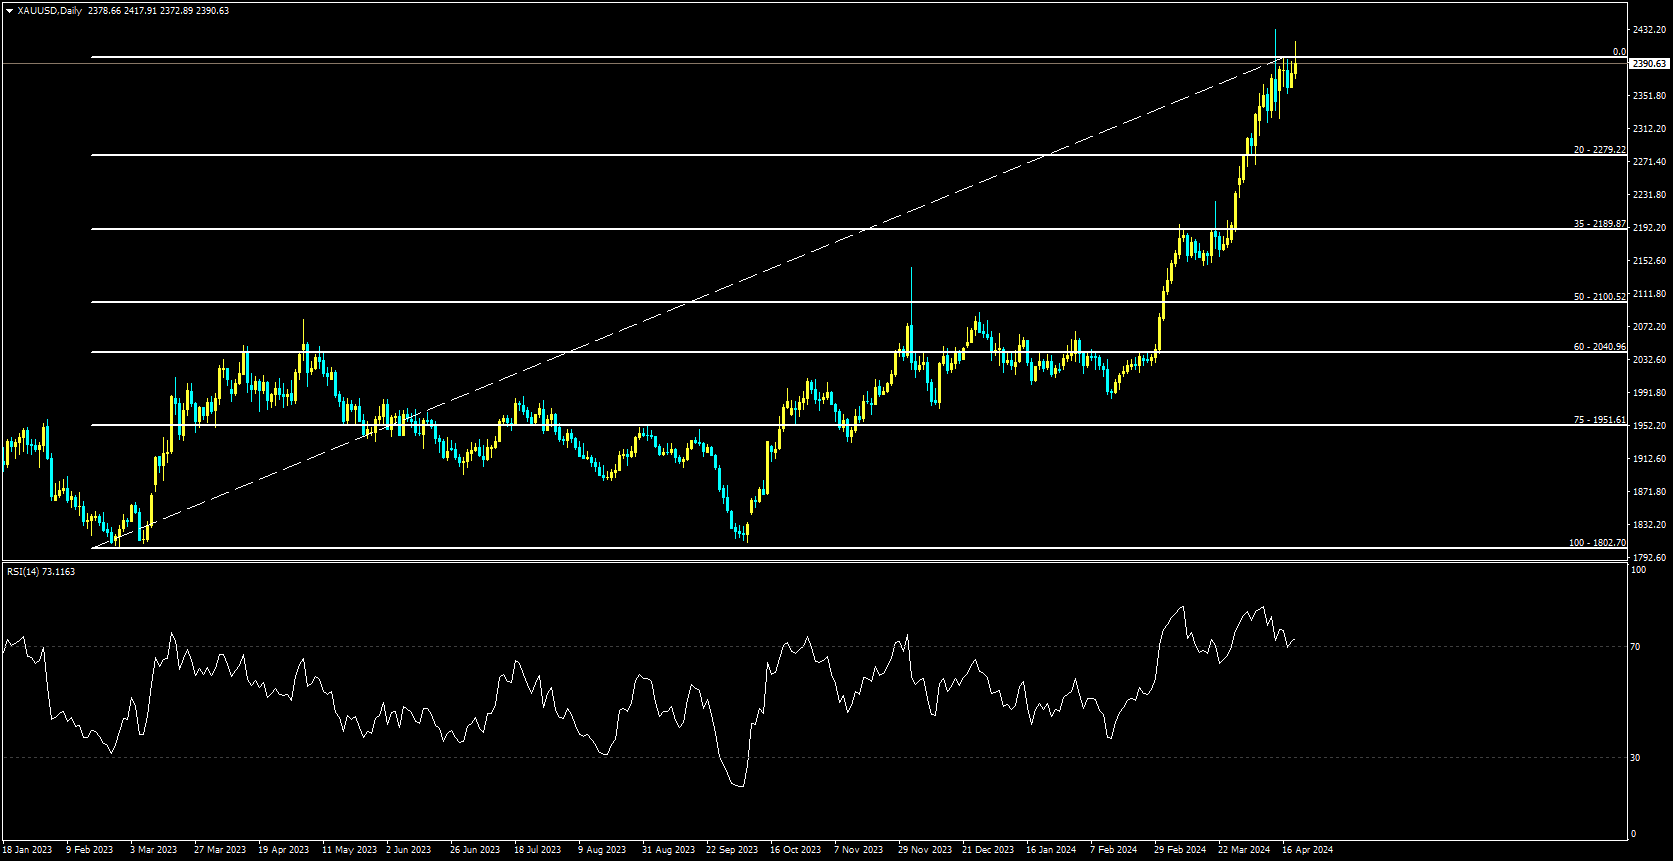Click price axis value 1792.60
Screen dimensions: 1673x861
pos(1649,558)
